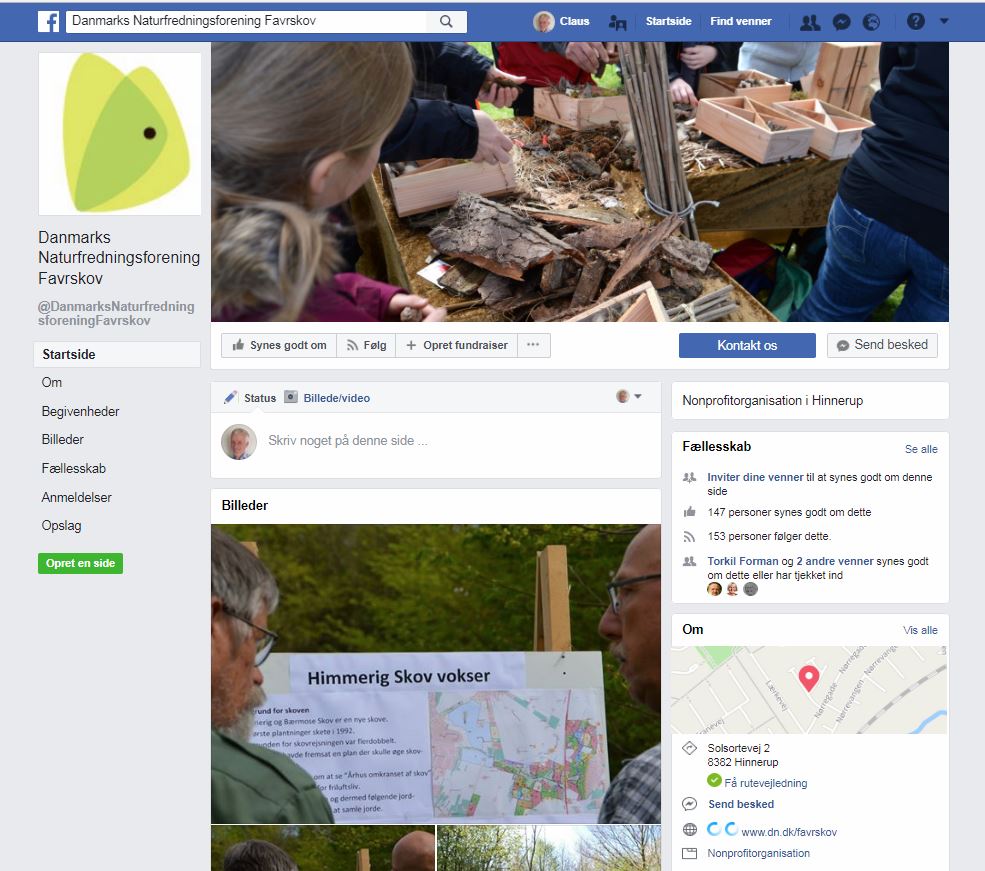
Task: Open Find venner in top bar
Action: [x=741, y=21]
